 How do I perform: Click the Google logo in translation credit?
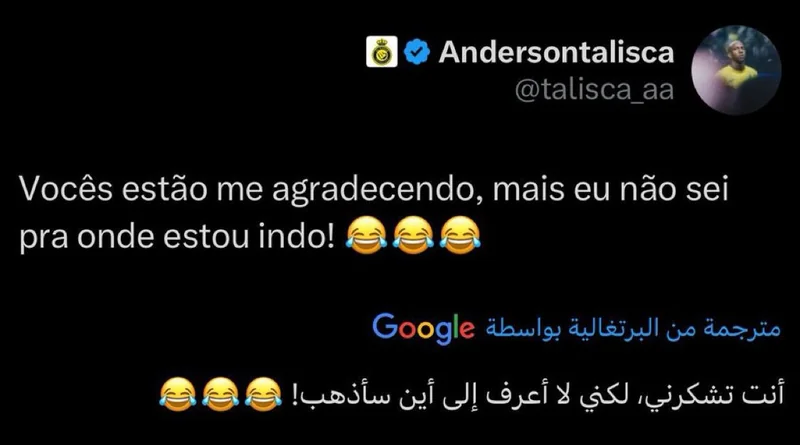pos(423,329)
